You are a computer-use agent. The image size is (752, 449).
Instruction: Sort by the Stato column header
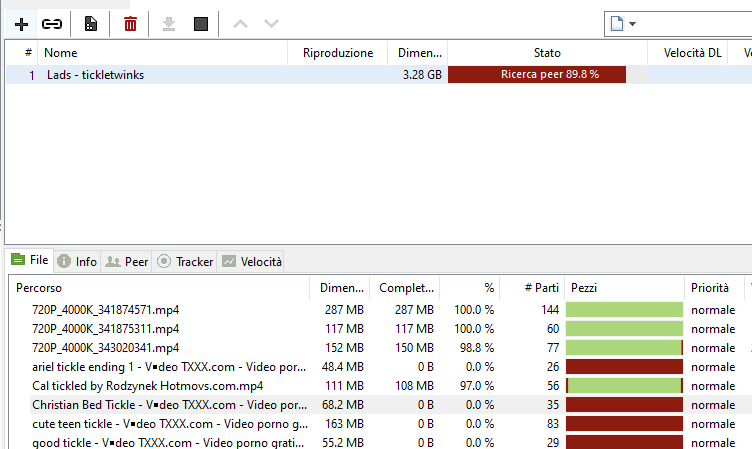[x=547, y=53]
